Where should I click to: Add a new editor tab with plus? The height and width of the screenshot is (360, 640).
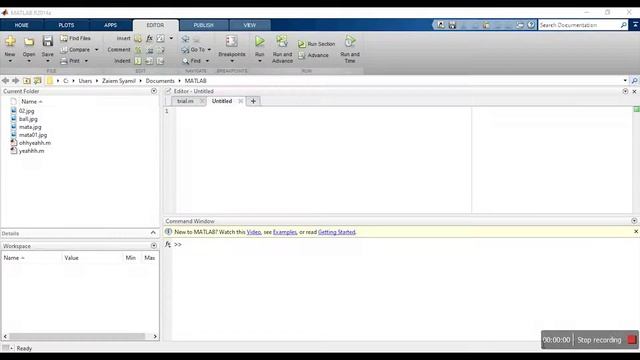pos(253,101)
